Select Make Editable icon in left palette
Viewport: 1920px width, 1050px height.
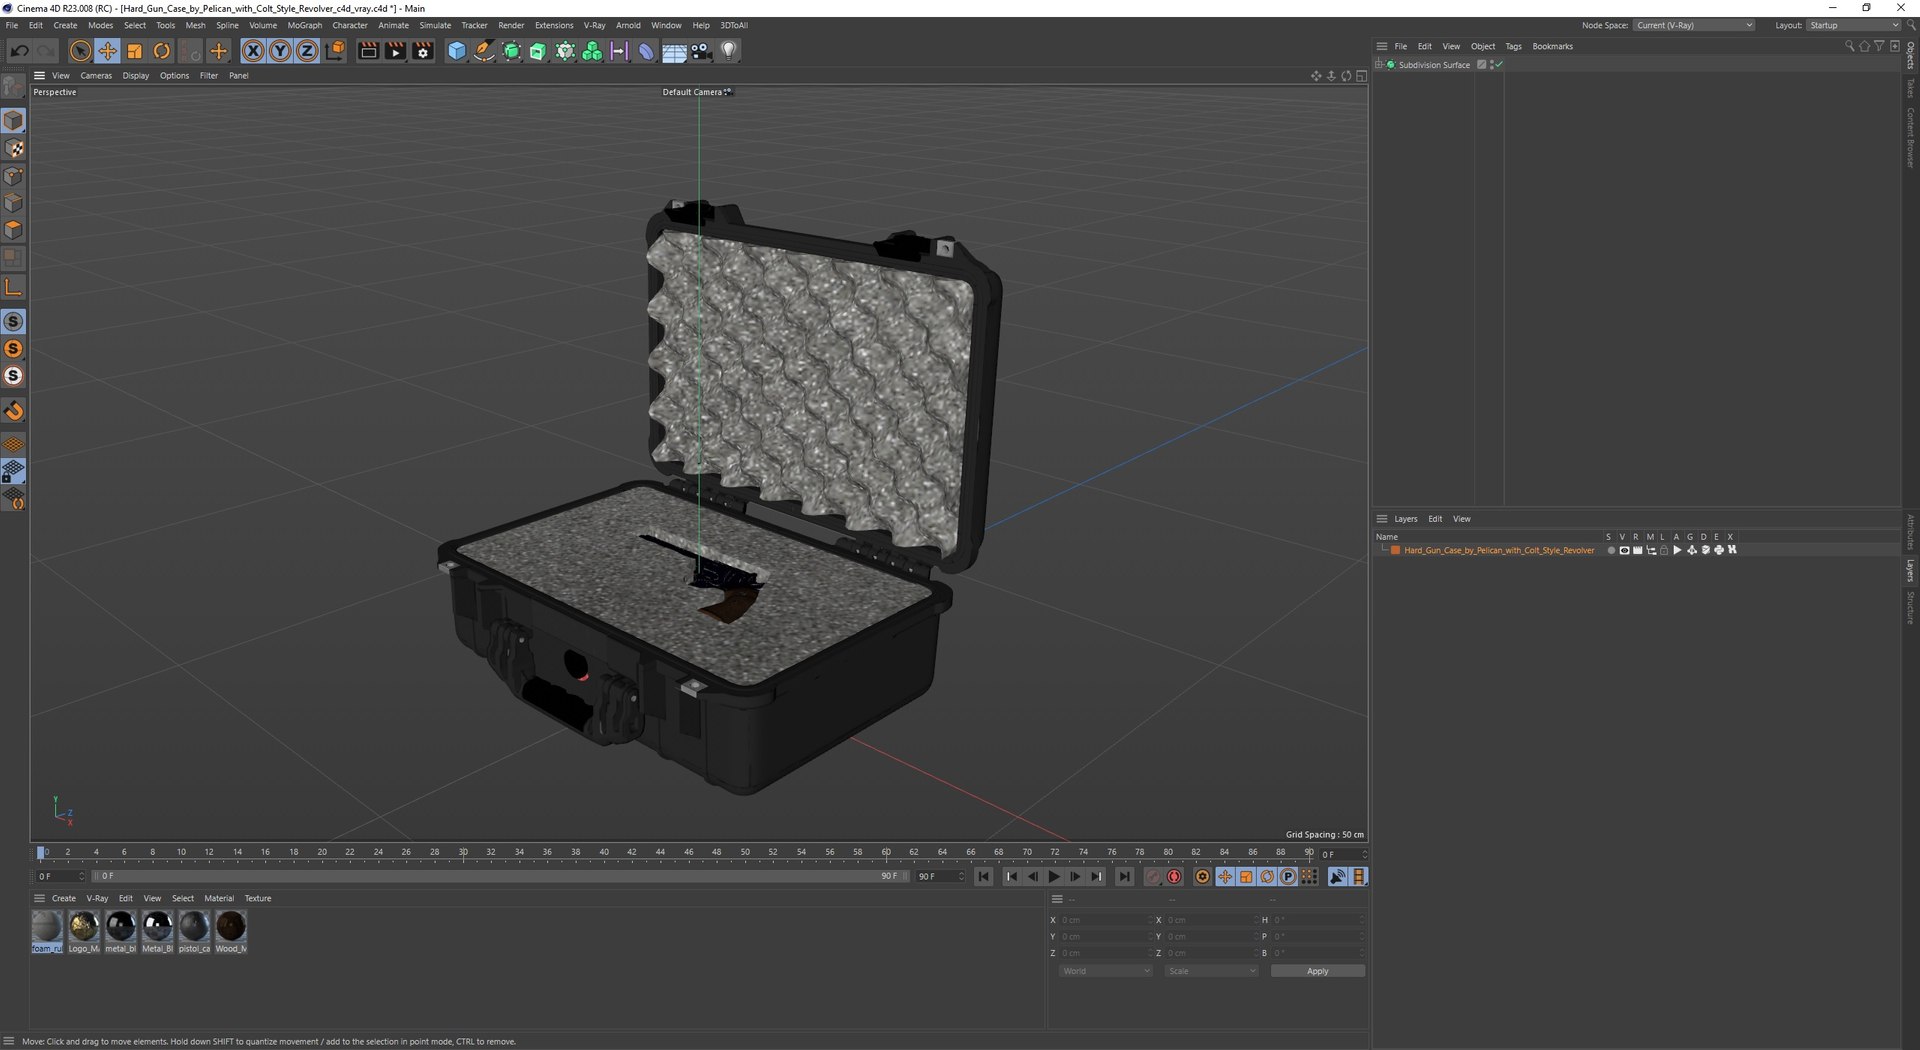14,88
